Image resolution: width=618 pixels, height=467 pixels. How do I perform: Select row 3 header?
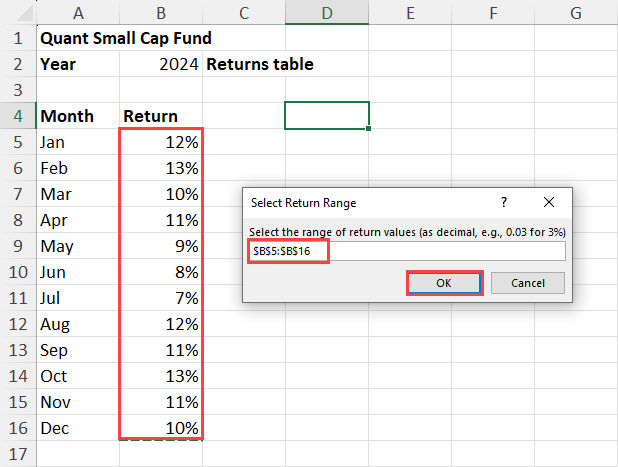click(18, 90)
